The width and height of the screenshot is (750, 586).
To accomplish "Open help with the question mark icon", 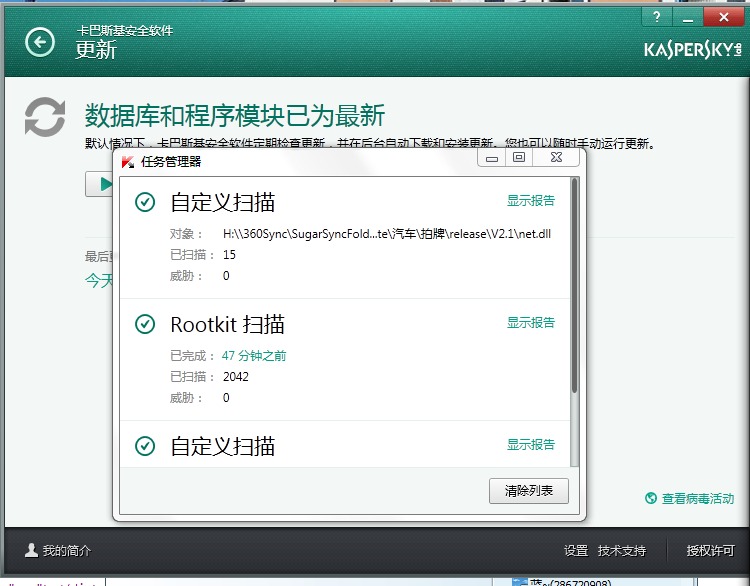I will point(657,18).
